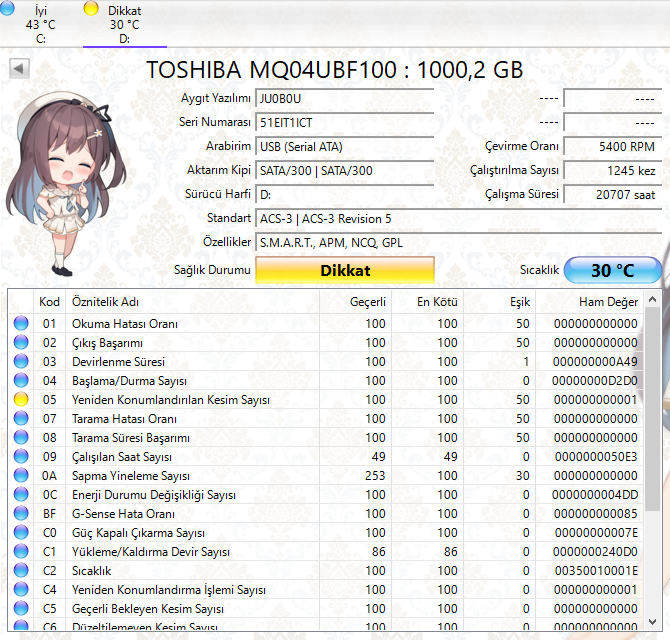Click the attribute list scrollbar thumb
Viewport: 670px width, 640px height.
coord(652,409)
